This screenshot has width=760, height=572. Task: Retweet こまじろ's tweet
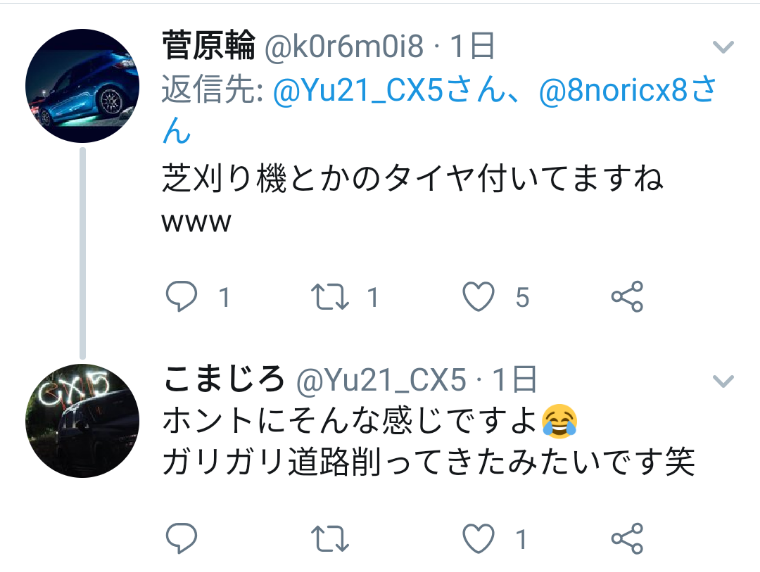[330, 539]
